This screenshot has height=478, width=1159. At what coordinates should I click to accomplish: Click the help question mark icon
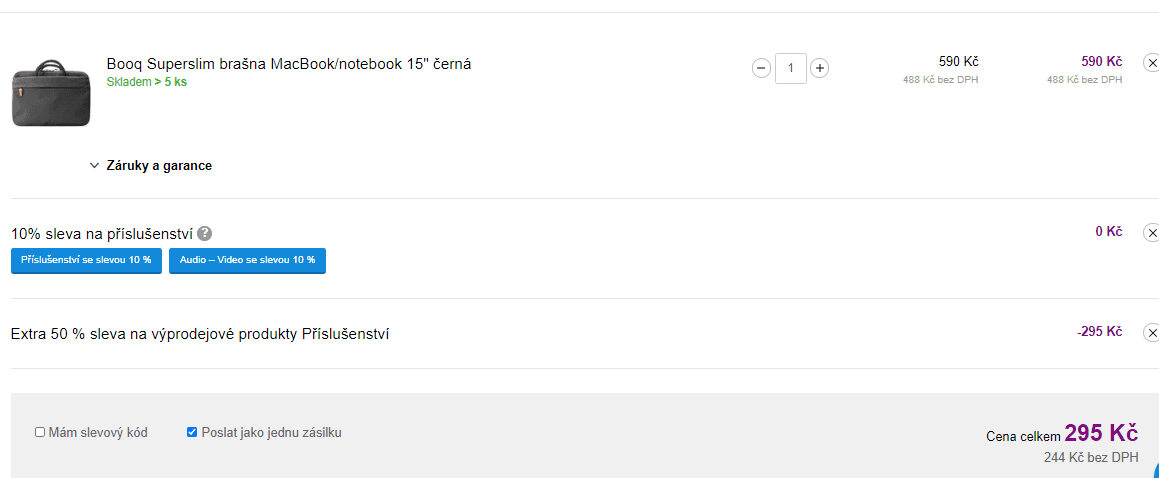[x=205, y=234]
